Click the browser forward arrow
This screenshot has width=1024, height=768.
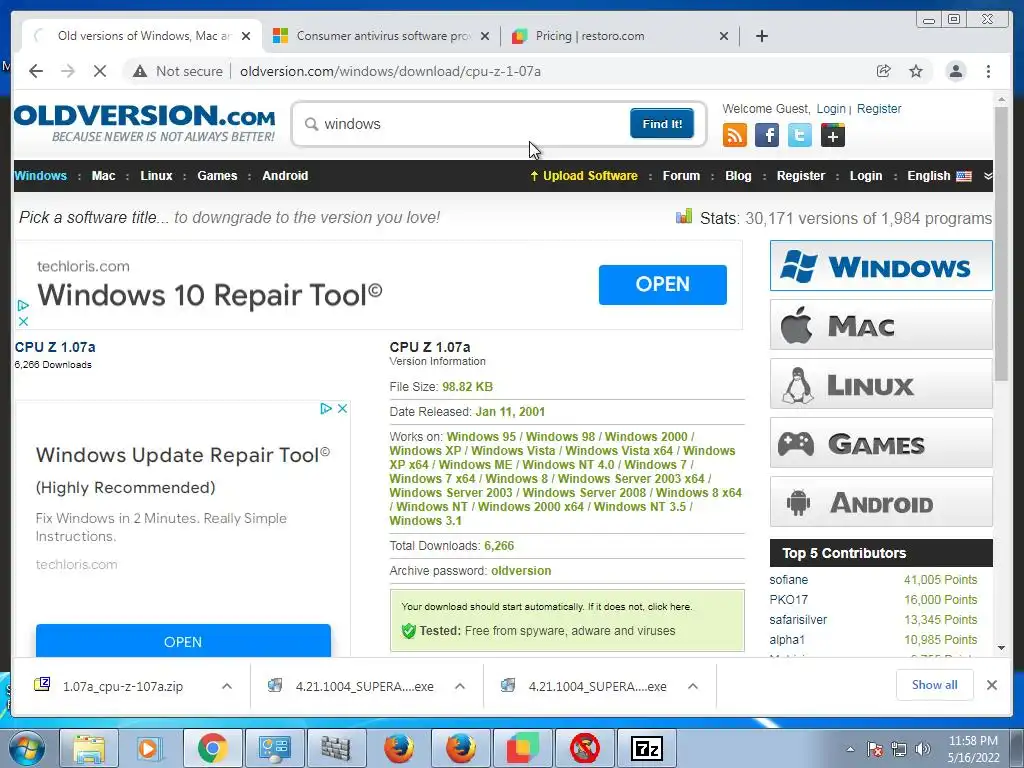68,71
